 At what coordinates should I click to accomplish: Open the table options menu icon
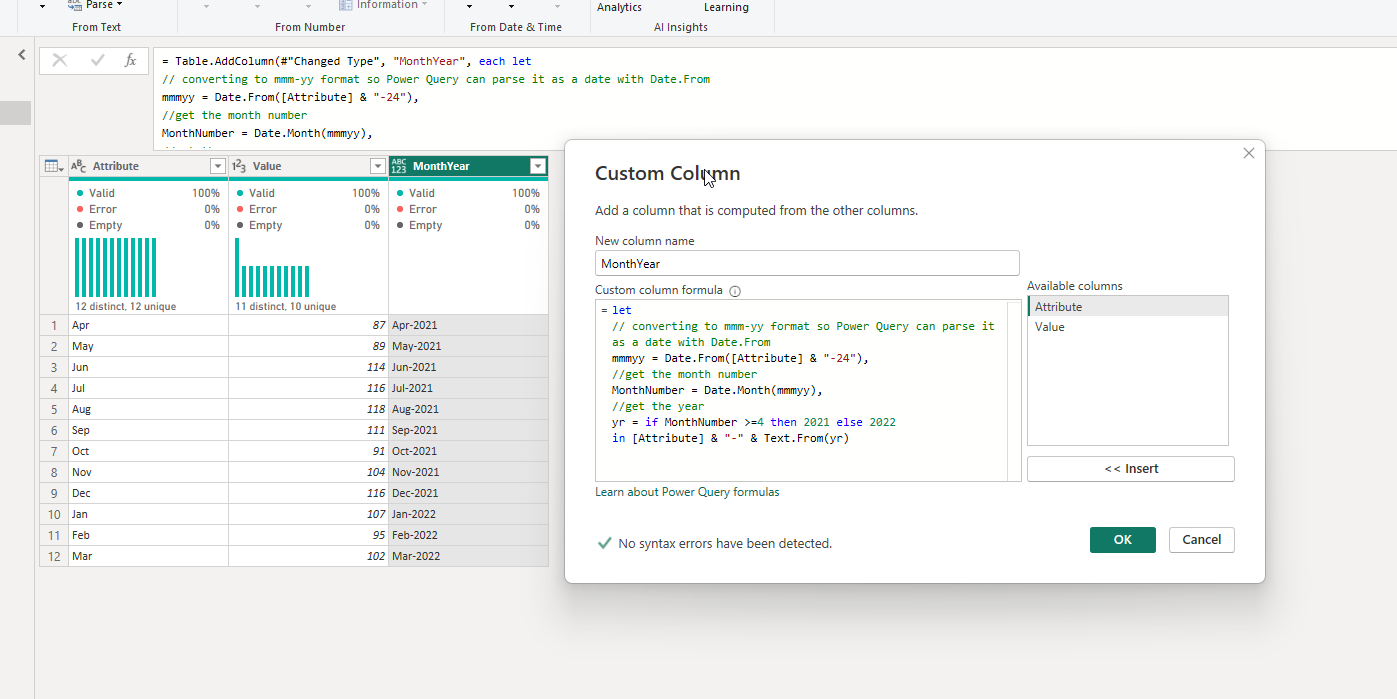(x=53, y=166)
